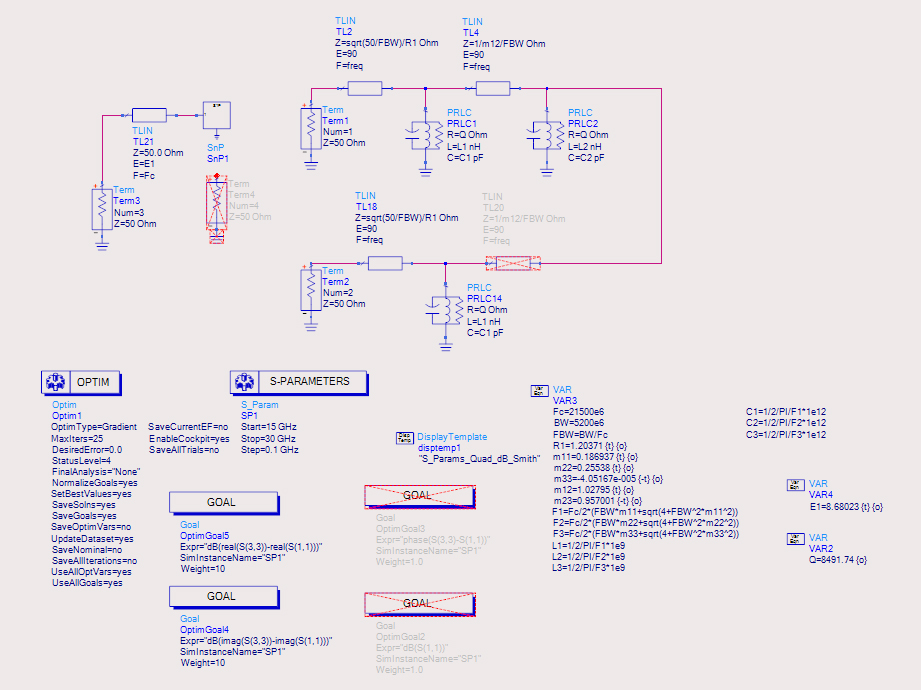Click the VAR3 variable equation icon
921x690 pixels.
coord(538,391)
